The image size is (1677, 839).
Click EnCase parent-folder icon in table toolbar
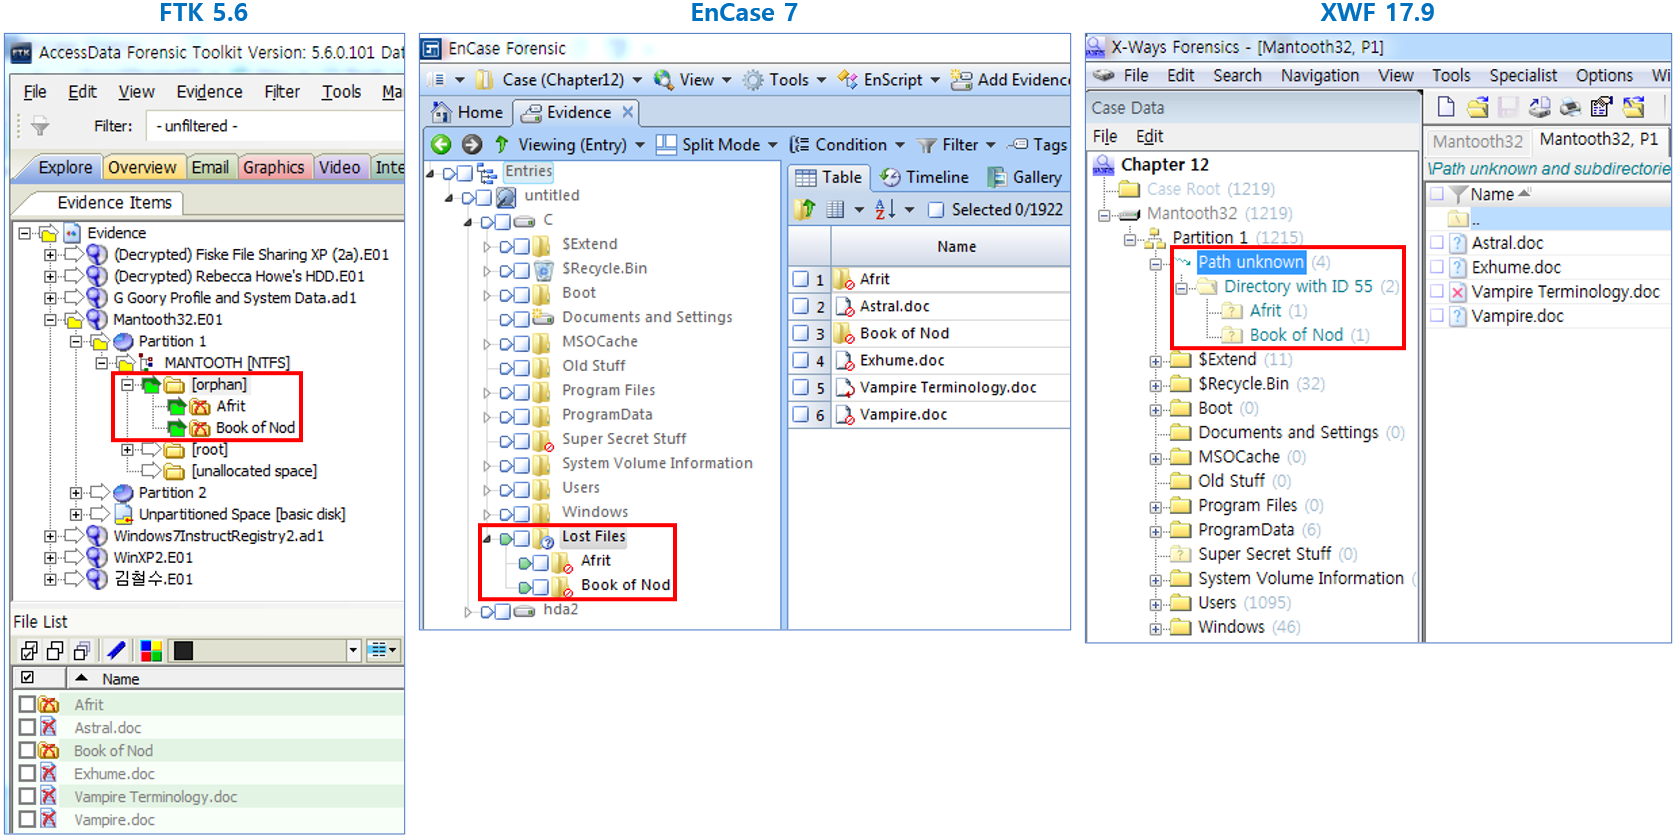[805, 209]
